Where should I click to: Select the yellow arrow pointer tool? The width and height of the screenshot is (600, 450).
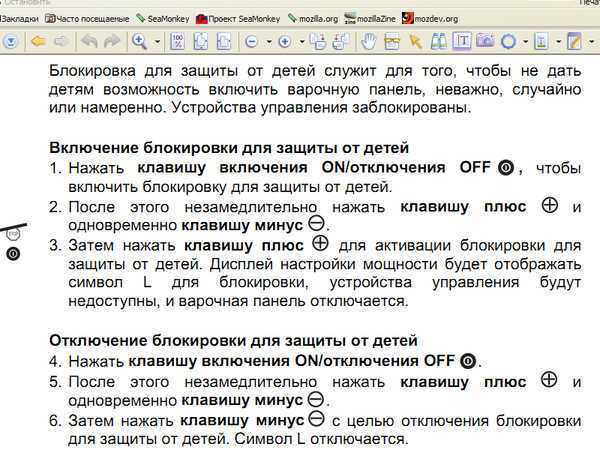coord(416,41)
